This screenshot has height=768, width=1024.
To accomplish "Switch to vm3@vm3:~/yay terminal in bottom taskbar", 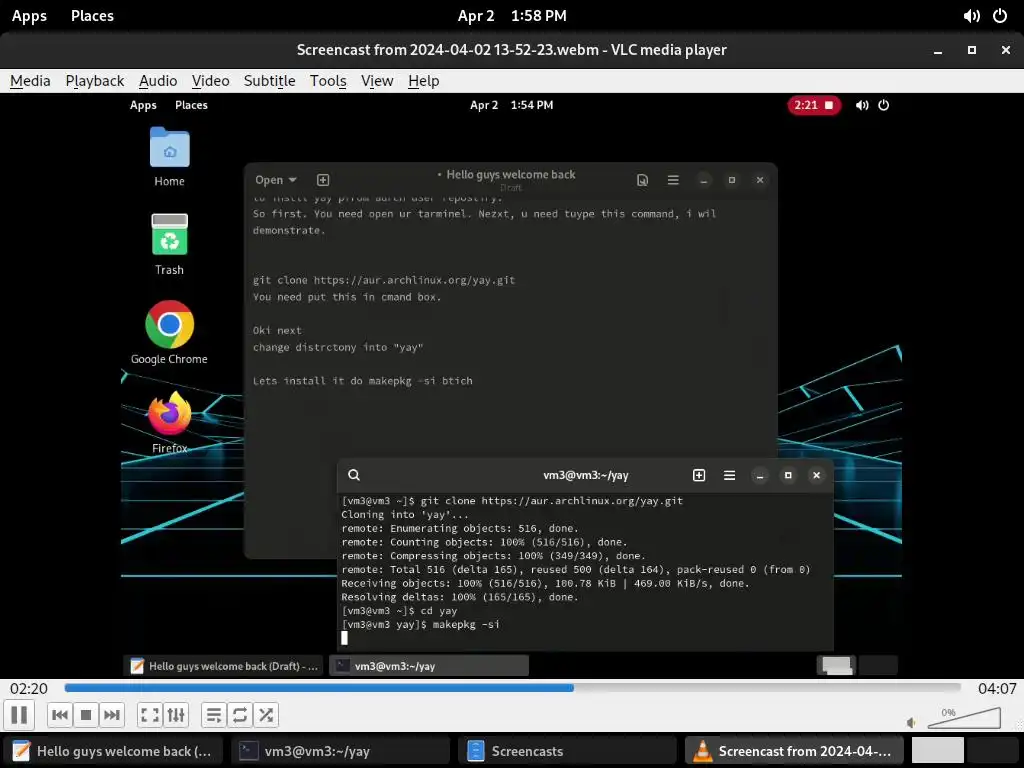I will pos(341,751).
